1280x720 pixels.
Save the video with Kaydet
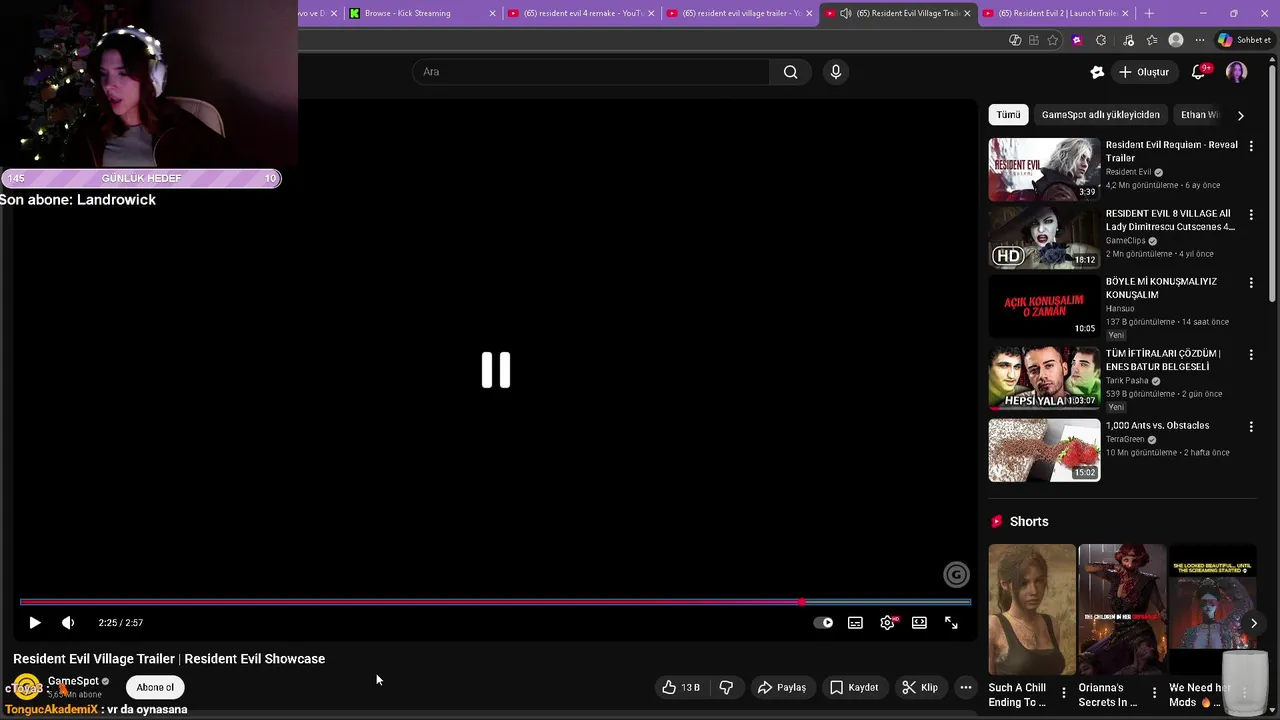(854, 687)
